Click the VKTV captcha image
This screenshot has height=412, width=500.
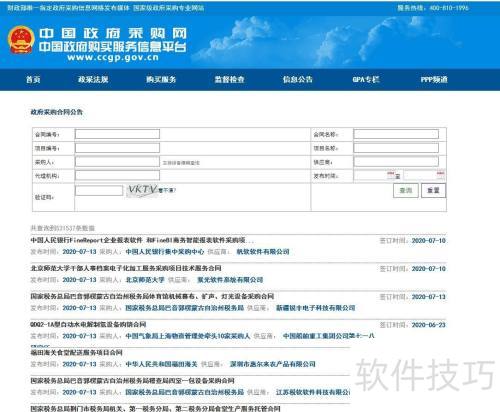coord(142,190)
